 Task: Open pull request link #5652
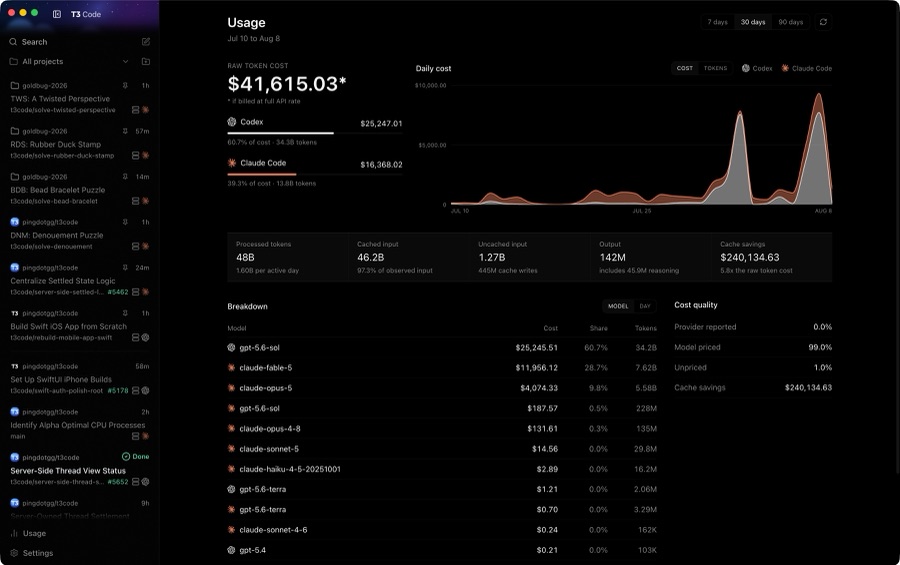(118, 482)
